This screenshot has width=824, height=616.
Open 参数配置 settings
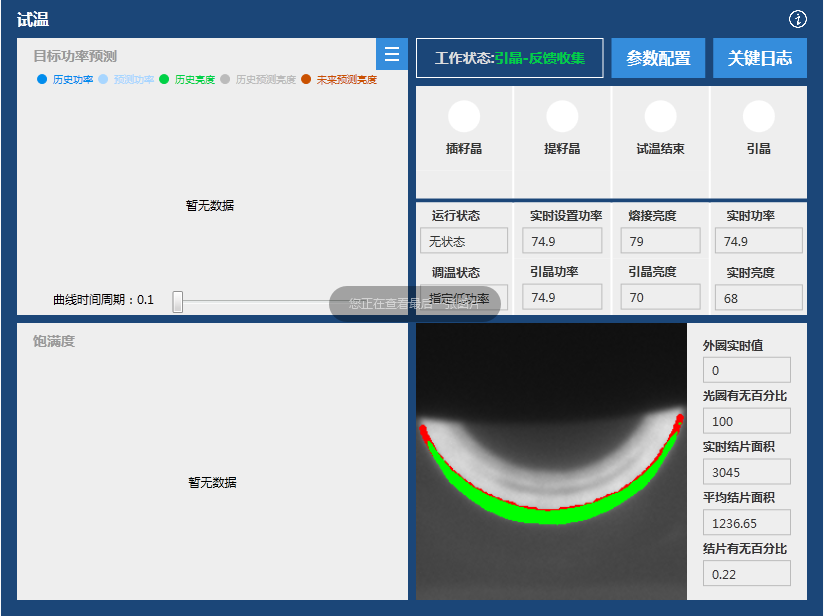(658, 58)
